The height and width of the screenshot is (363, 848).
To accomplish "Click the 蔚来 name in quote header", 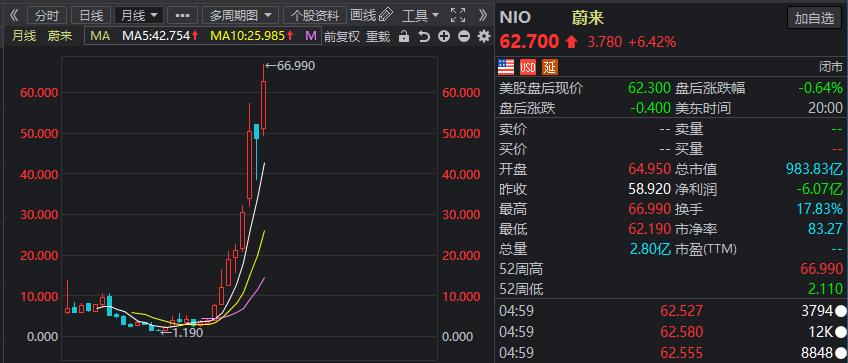I will click(588, 17).
